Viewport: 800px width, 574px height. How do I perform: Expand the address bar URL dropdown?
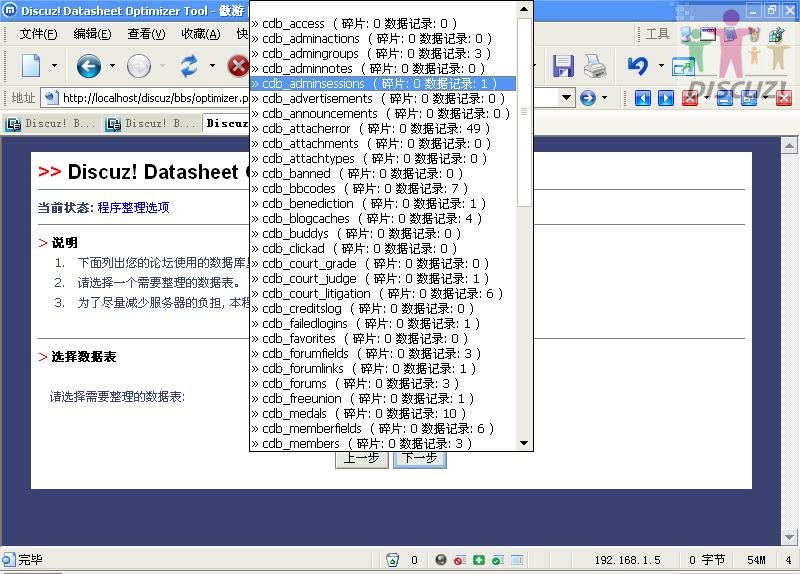tap(566, 97)
